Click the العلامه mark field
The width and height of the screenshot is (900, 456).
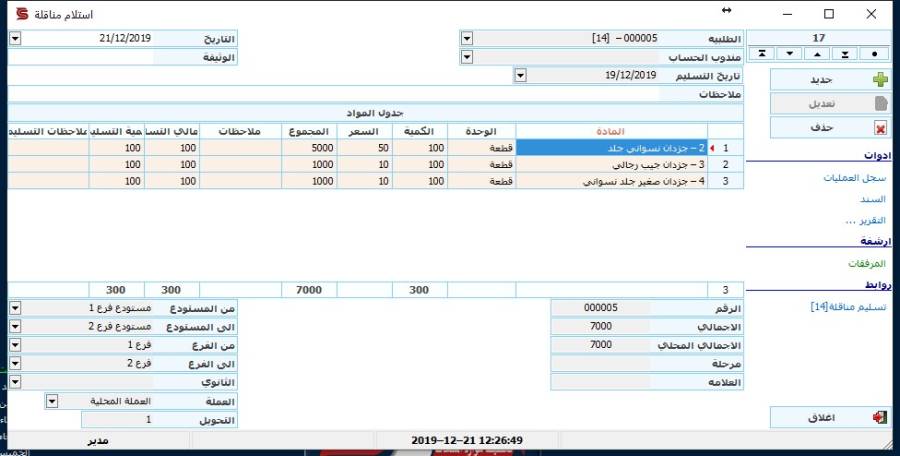(601, 382)
